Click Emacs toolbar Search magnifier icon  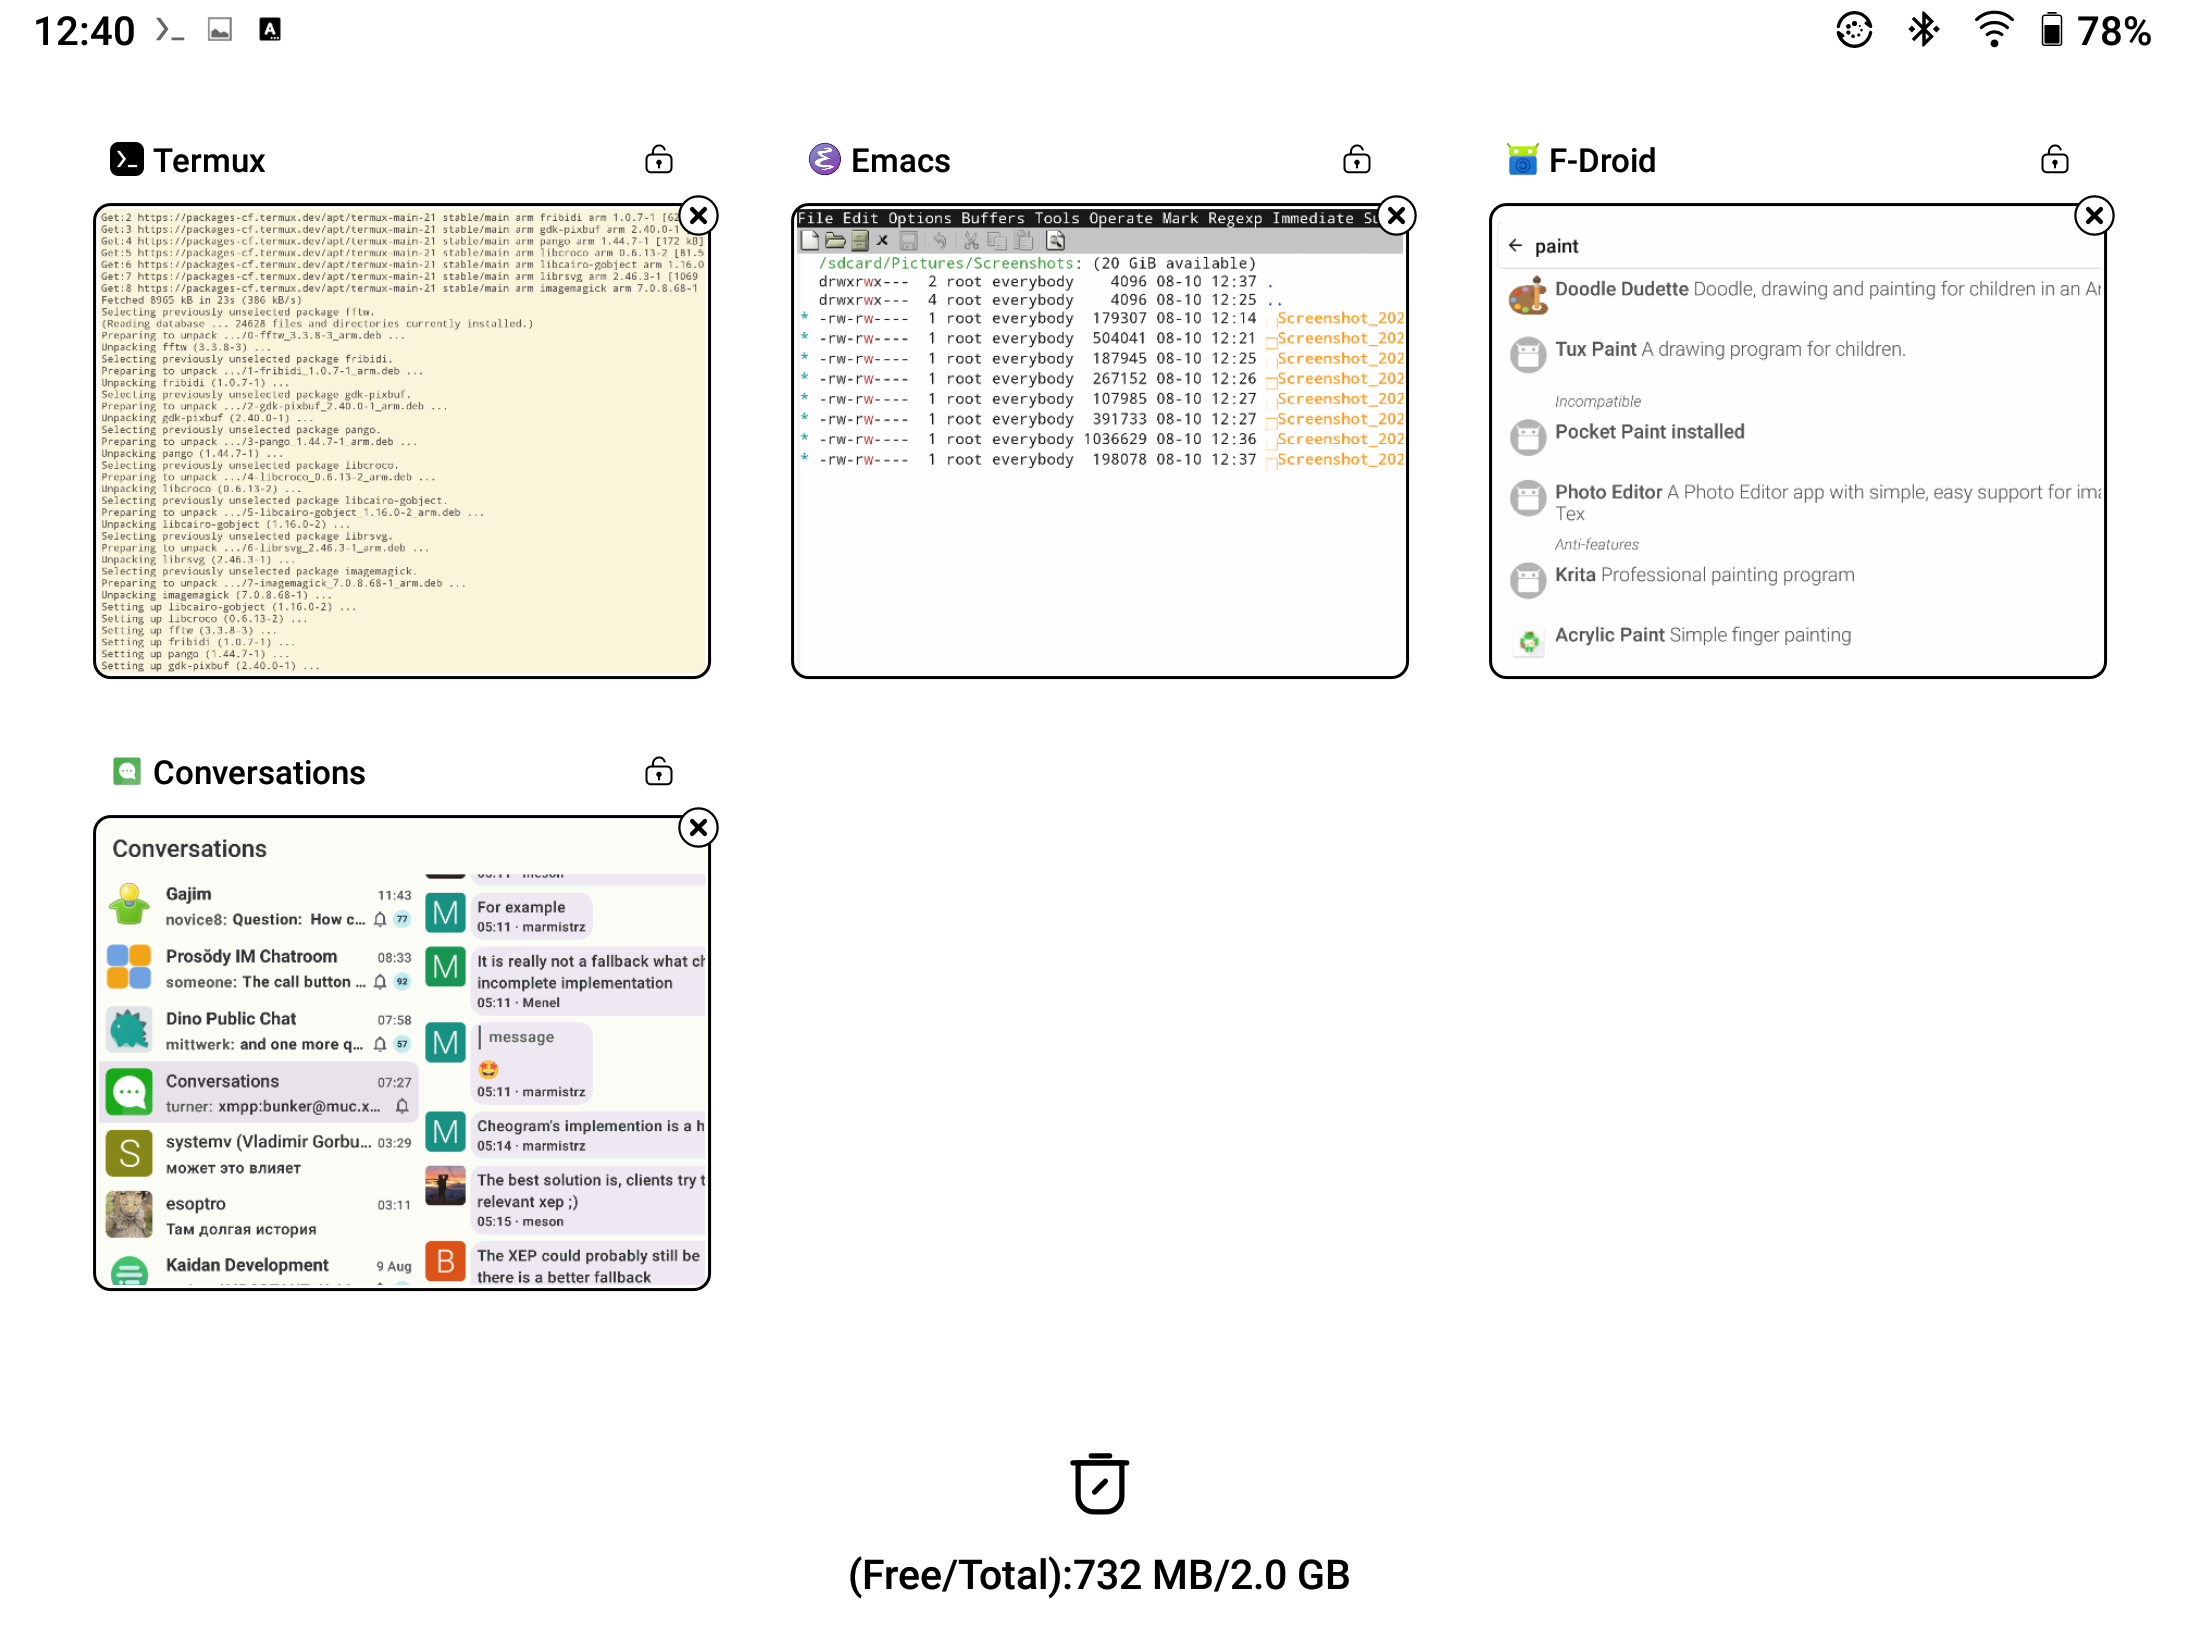[x=1056, y=240]
